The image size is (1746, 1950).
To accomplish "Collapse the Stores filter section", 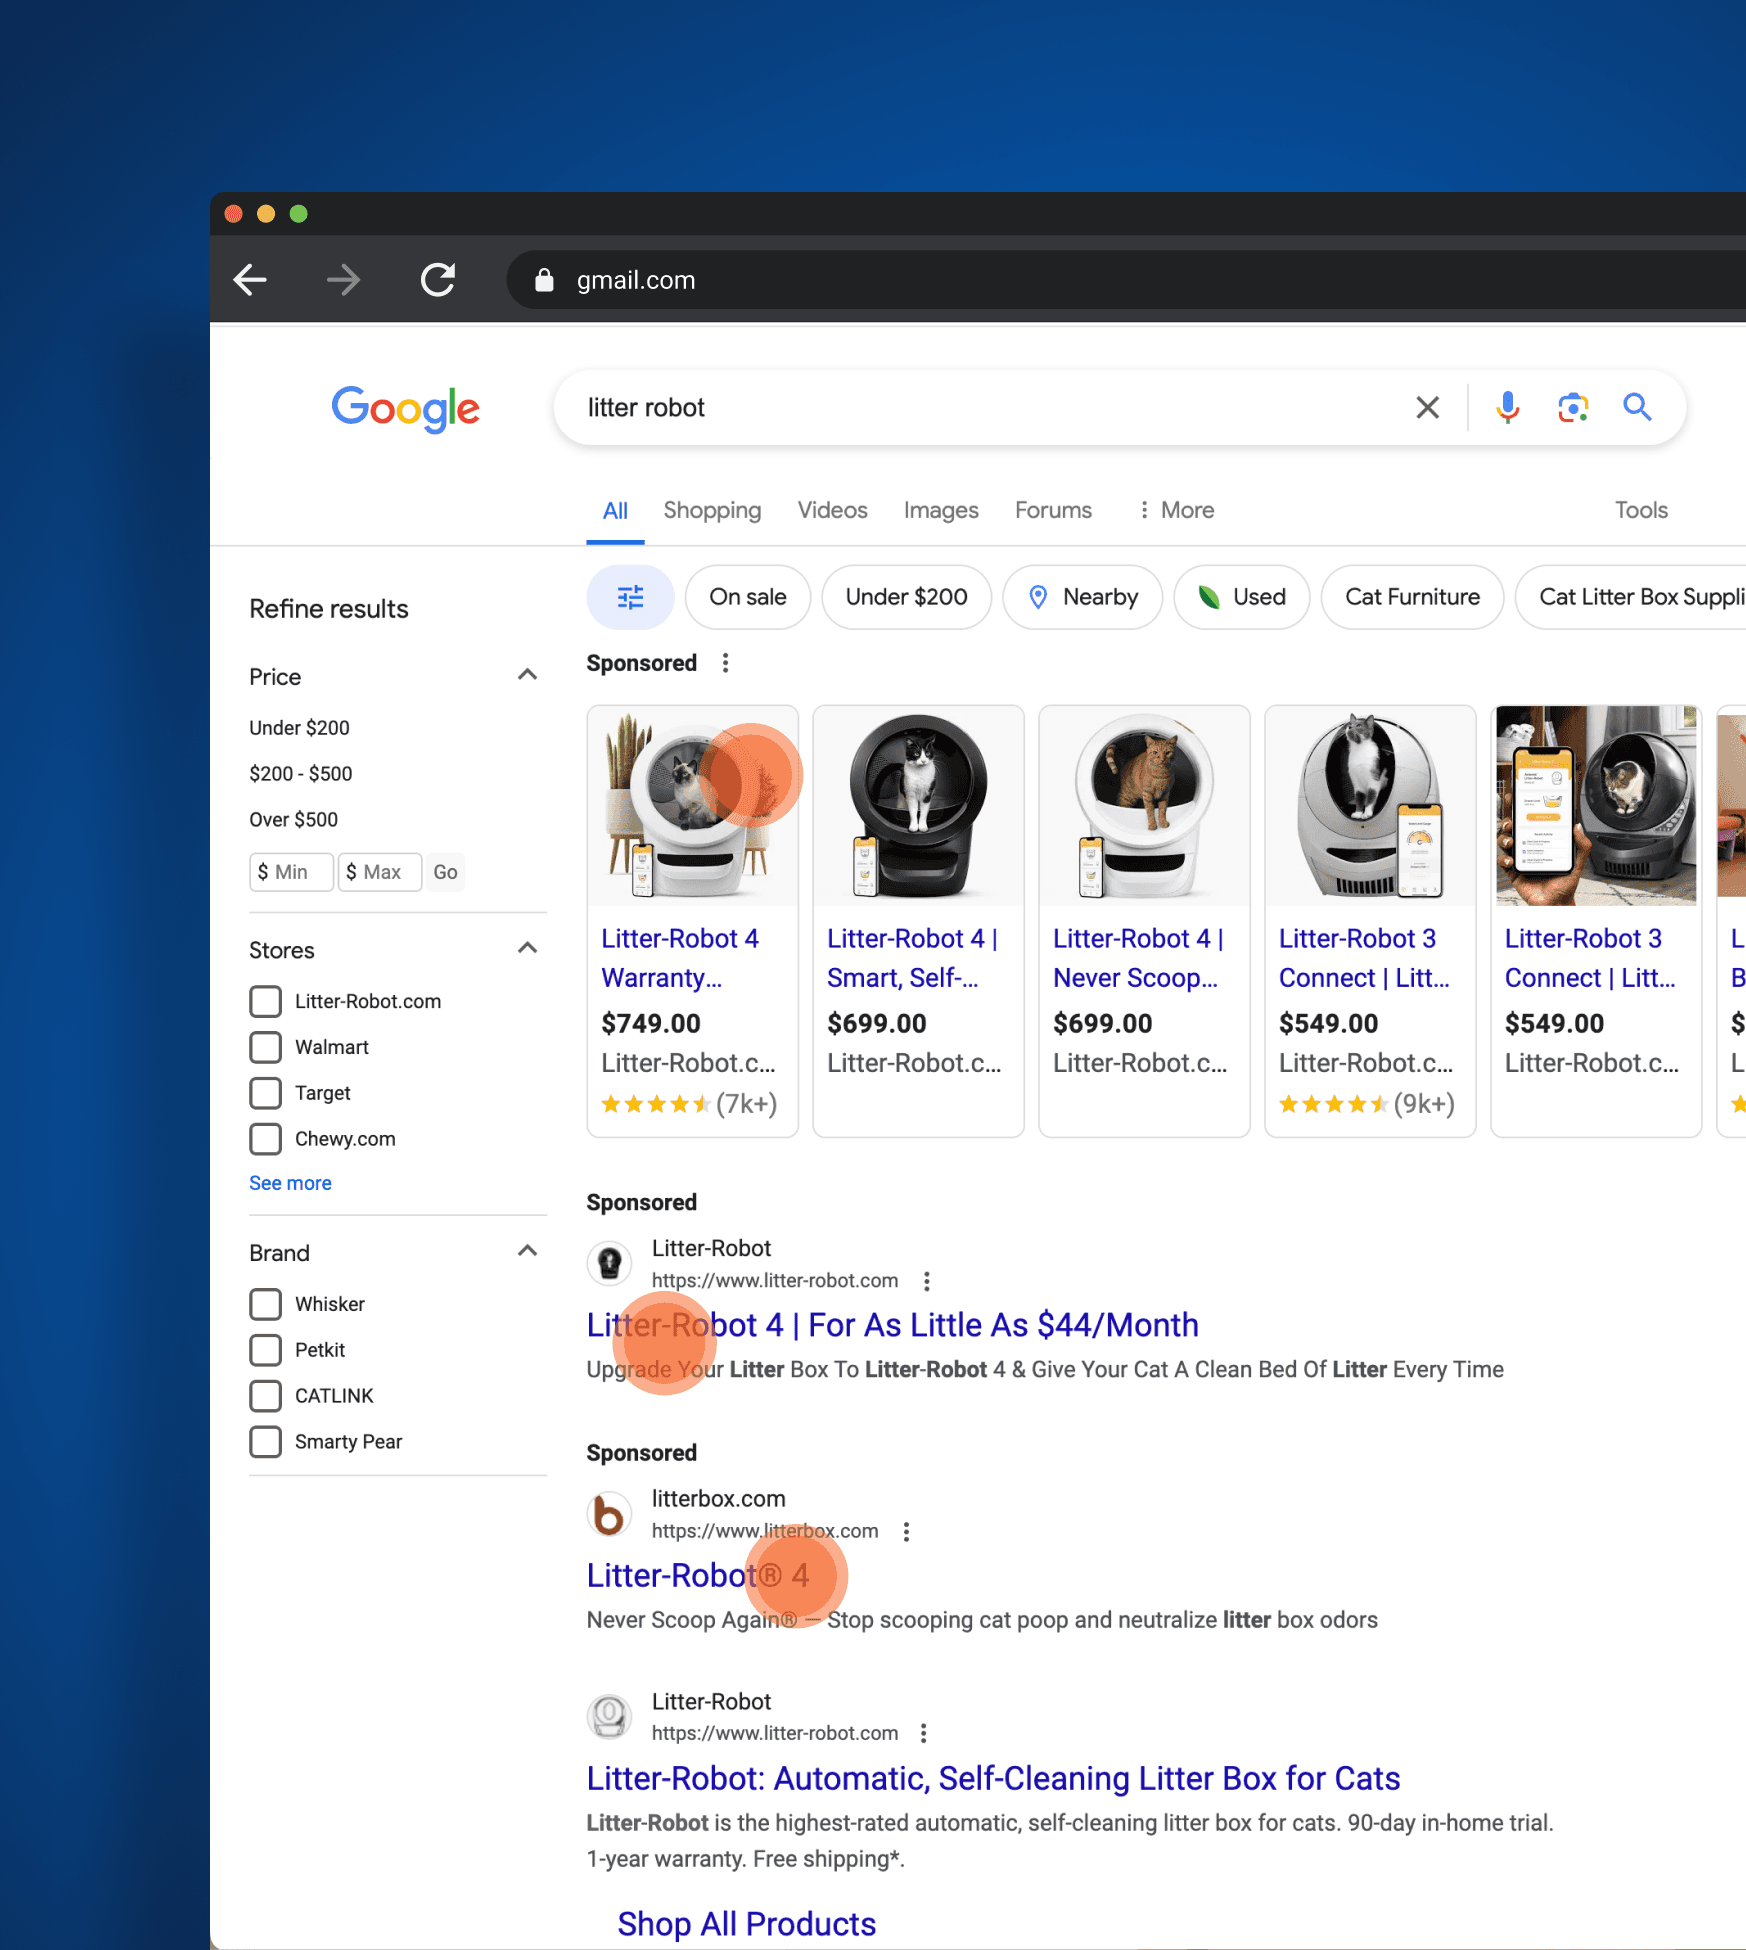I will (528, 948).
